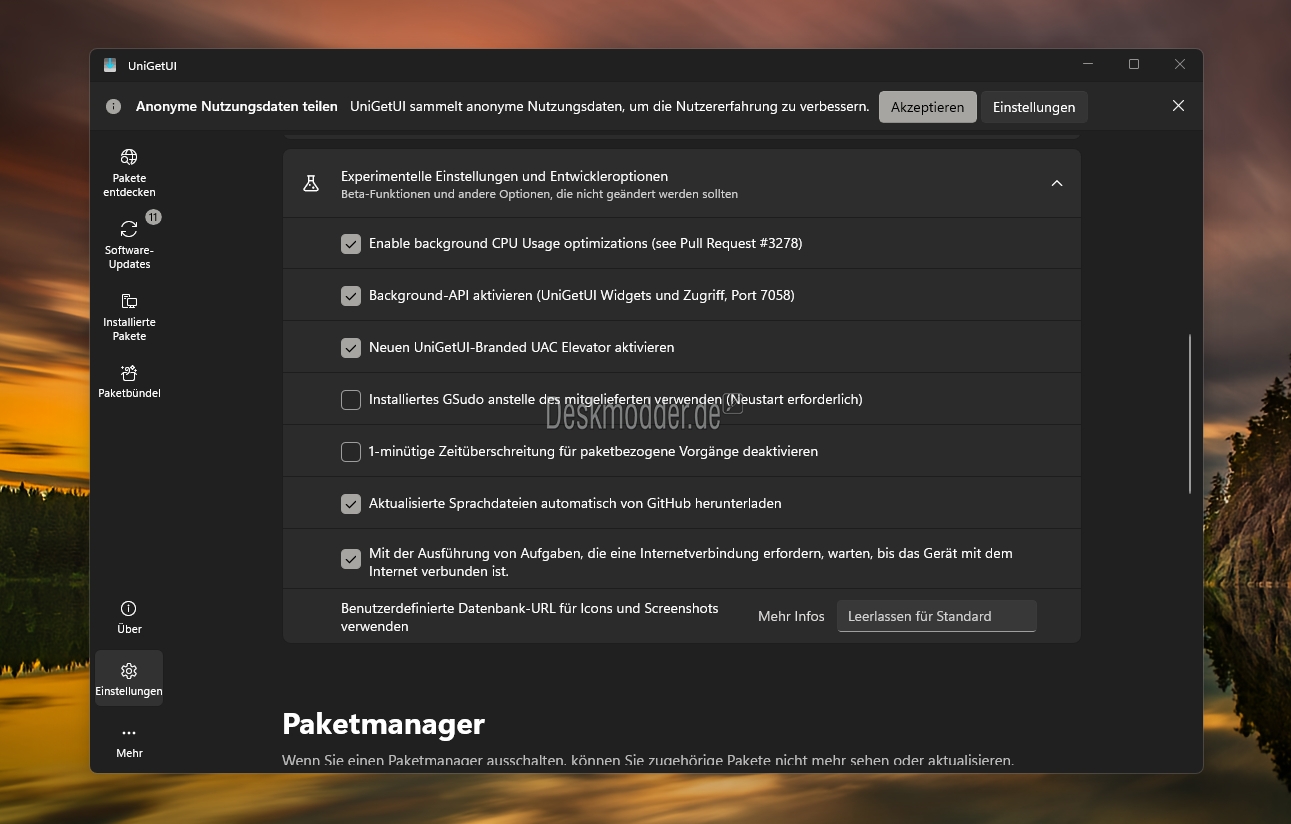The height and width of the screenshot is (824, 1291).
Task: Uncheck background CPU Usage optimizations
Action: tap(351, 243)
